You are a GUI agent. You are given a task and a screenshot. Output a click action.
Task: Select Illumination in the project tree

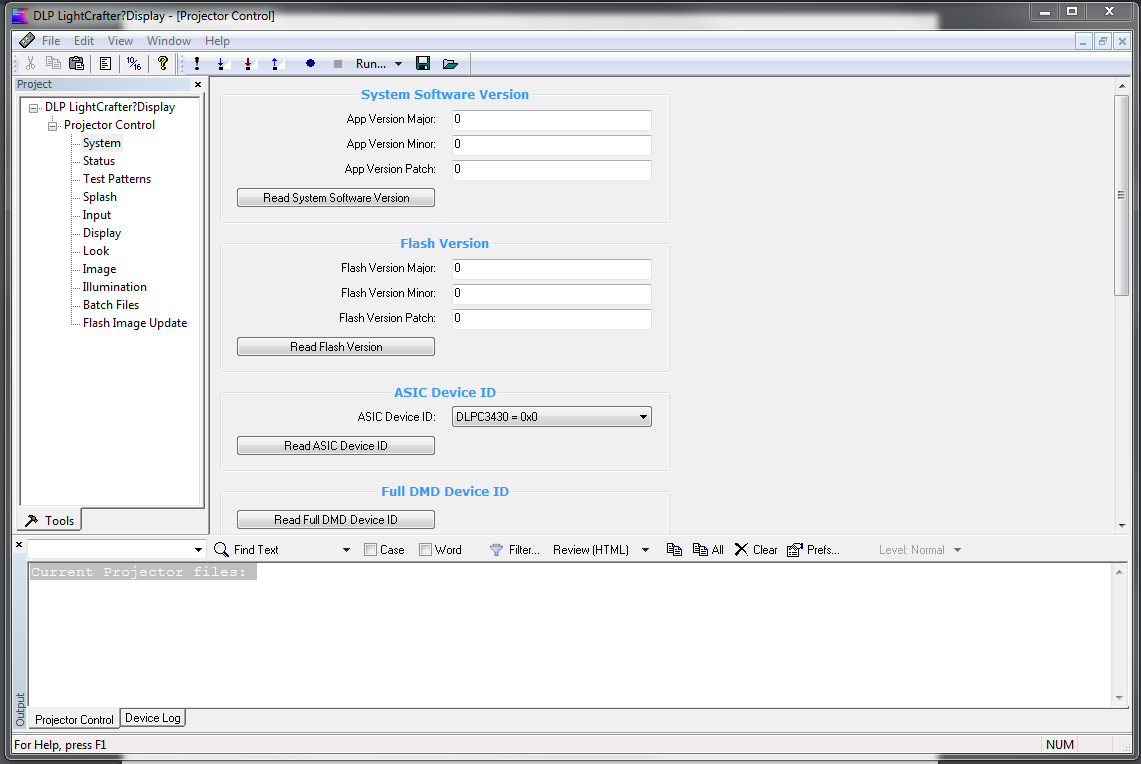[x=114, y=287]
